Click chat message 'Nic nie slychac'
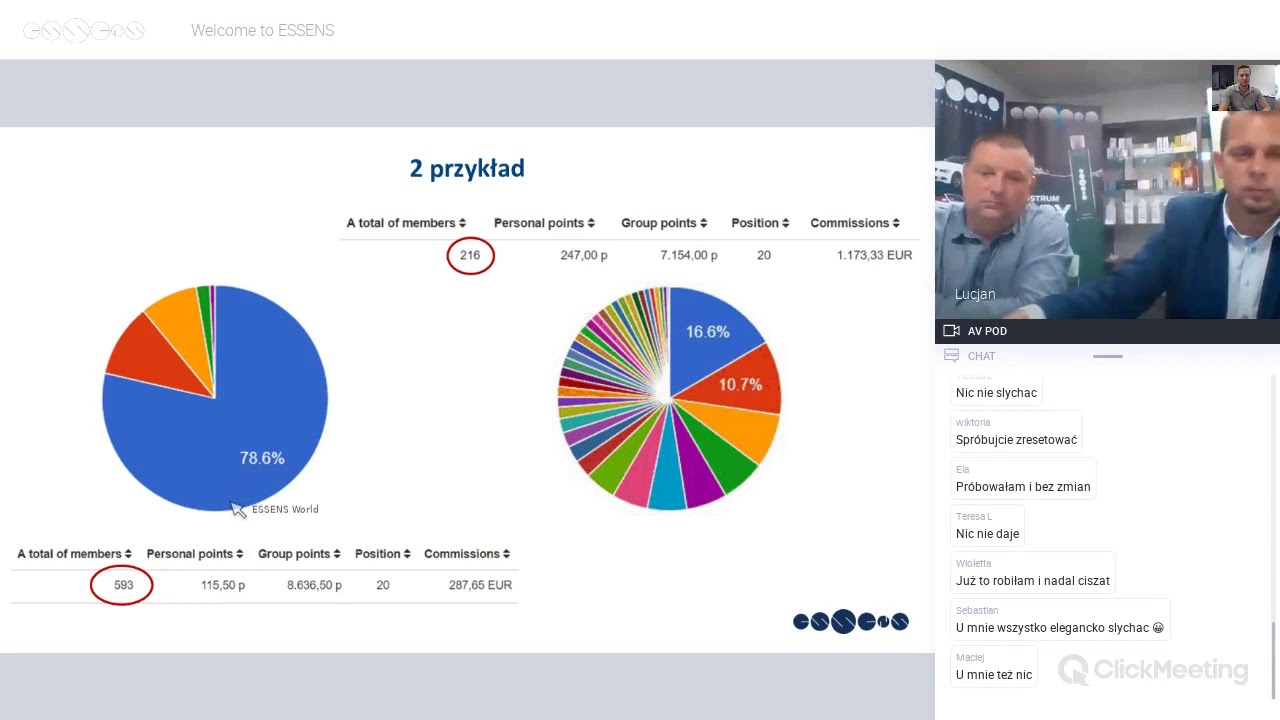This screenshot has width=1280, height=720. click(x=996, y=393)
